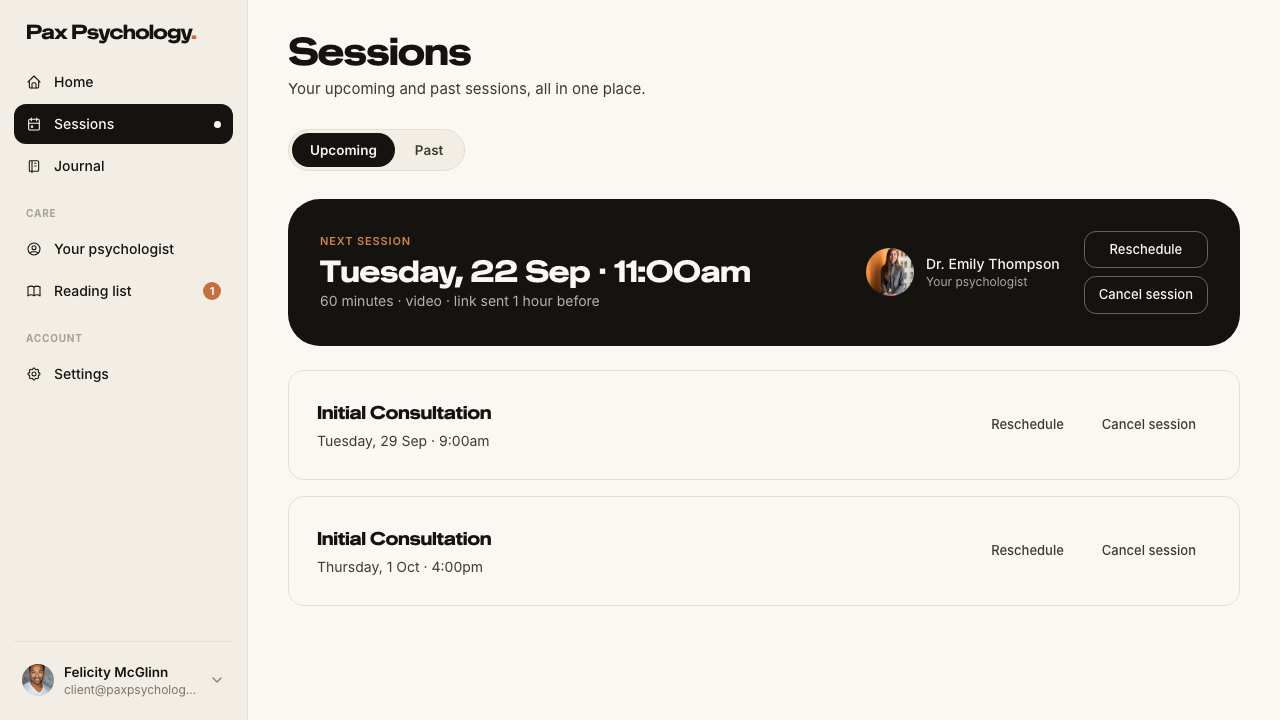Viewport: 1280px width, 720px height.
Task: Switch to the Past sessions toggle
Action: pyautogui.click(x=429, y=150)
